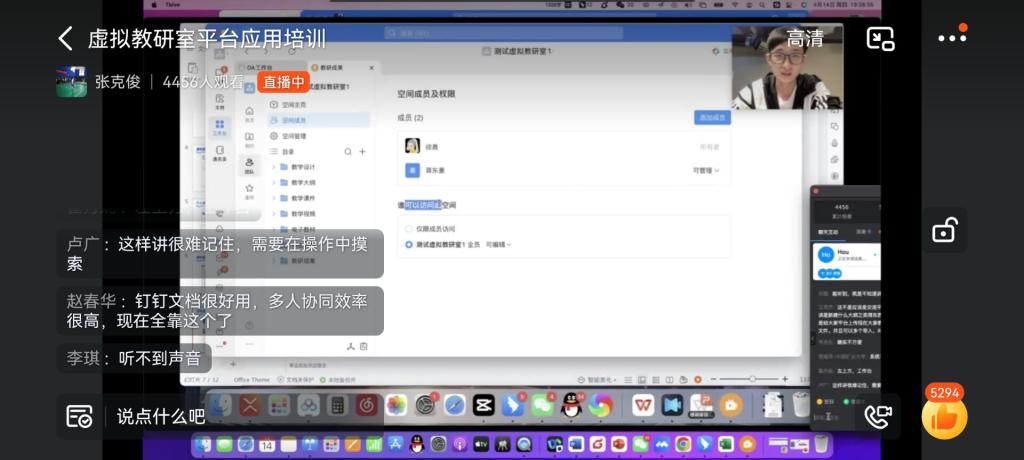Viewport: 1024px width, 460px height.
Task: Change video quality via 高清
Action: point(804,39)
